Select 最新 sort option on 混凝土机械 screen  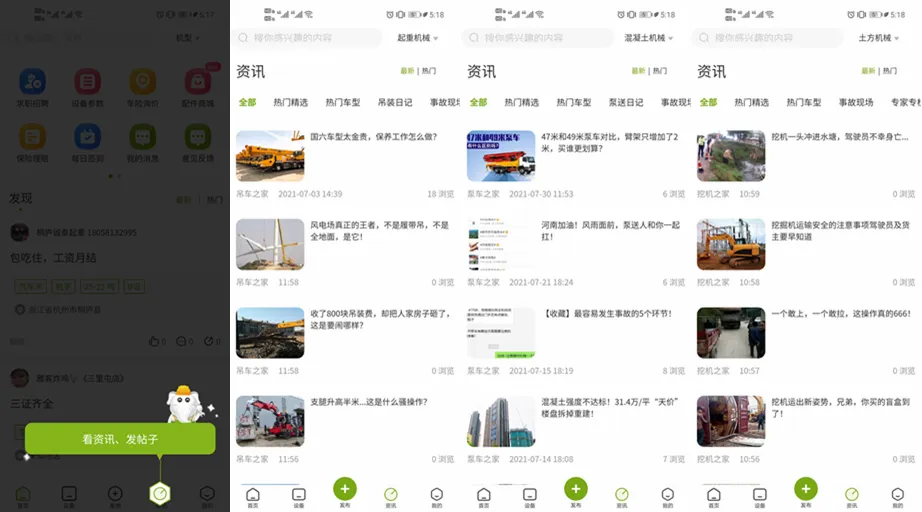pyautogui.click(x=639, y=71)
